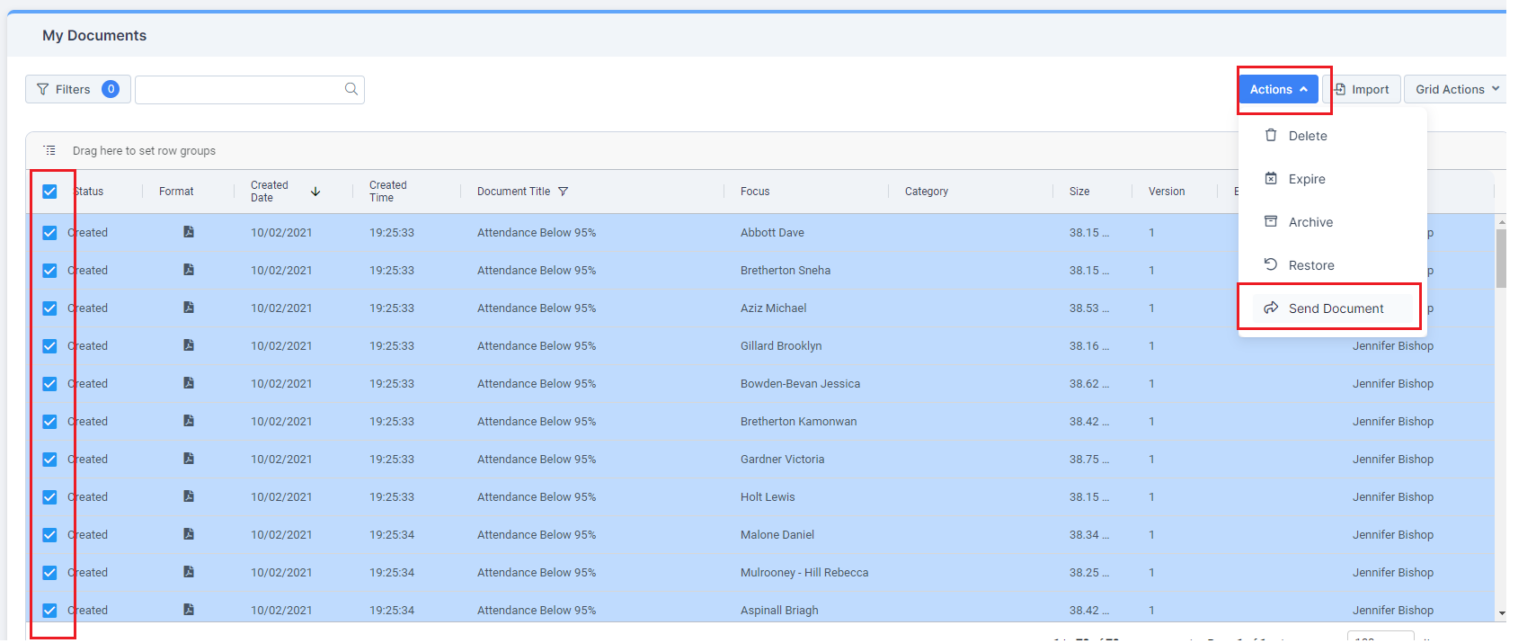Viewport: 1536px width, 643px height.
Task: Click the search magnifier icon
Action: [351, 89]
